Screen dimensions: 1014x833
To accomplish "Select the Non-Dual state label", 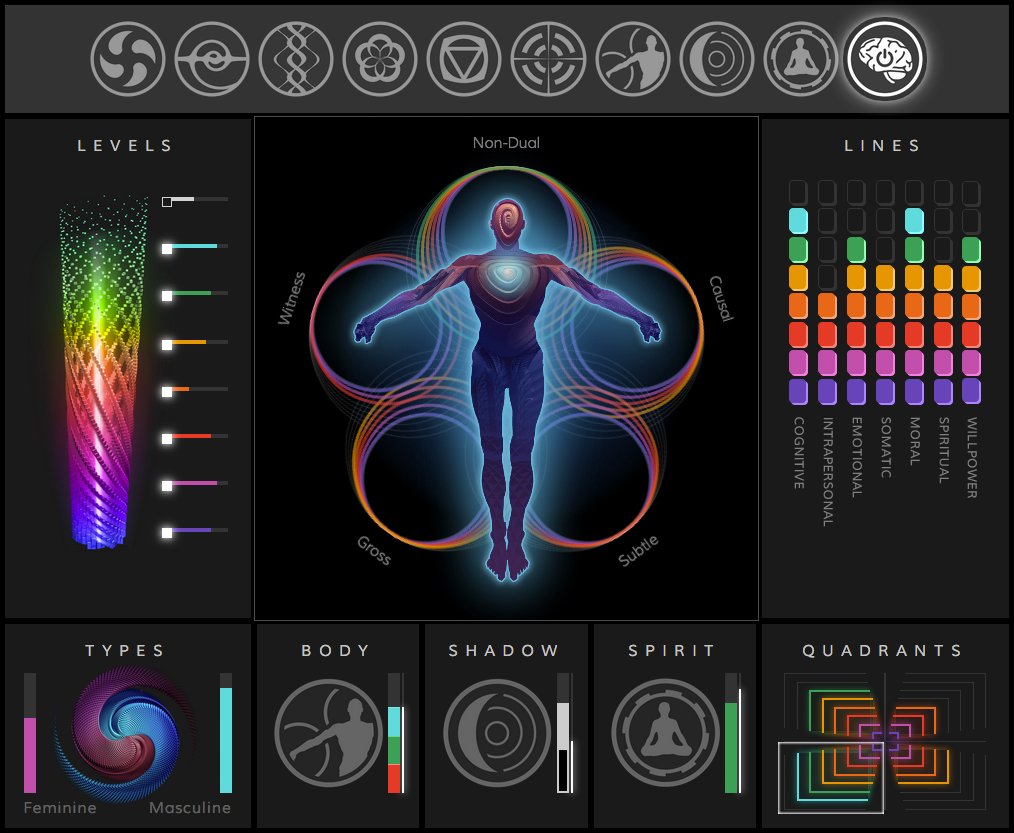I will coord(506,143).
